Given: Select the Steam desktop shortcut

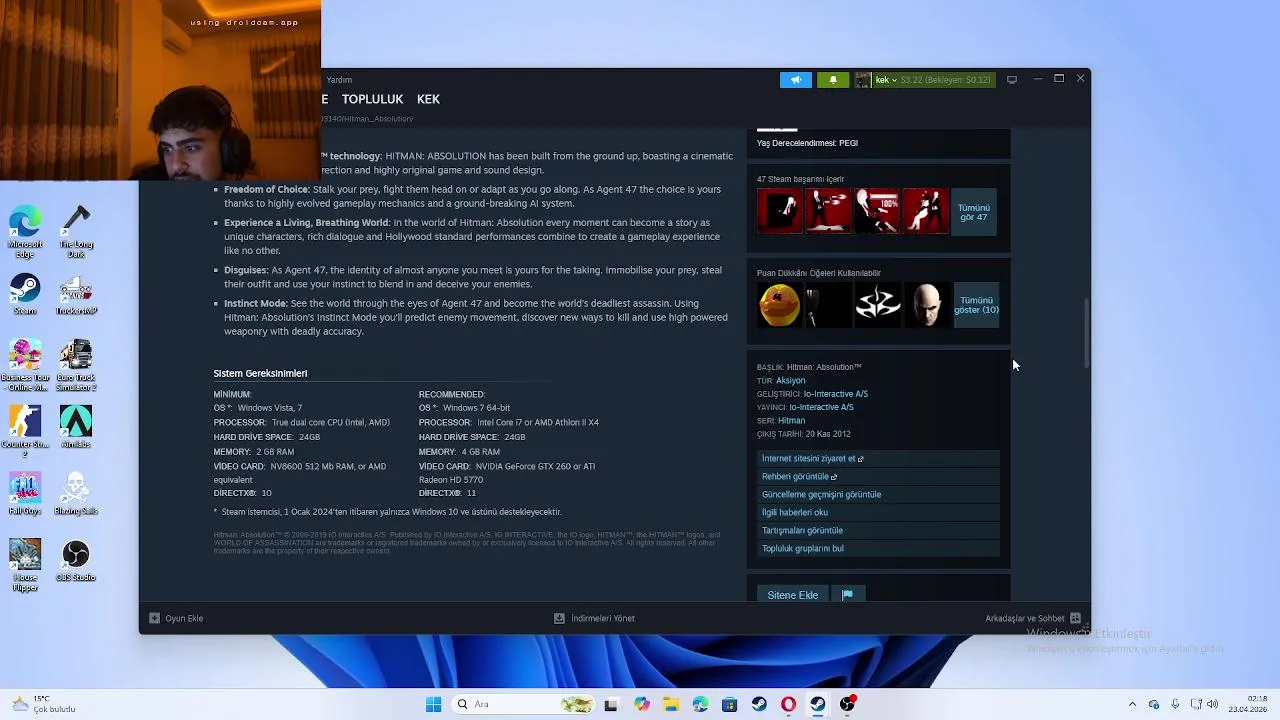Looking at the screenshot, I should point(25,294).
